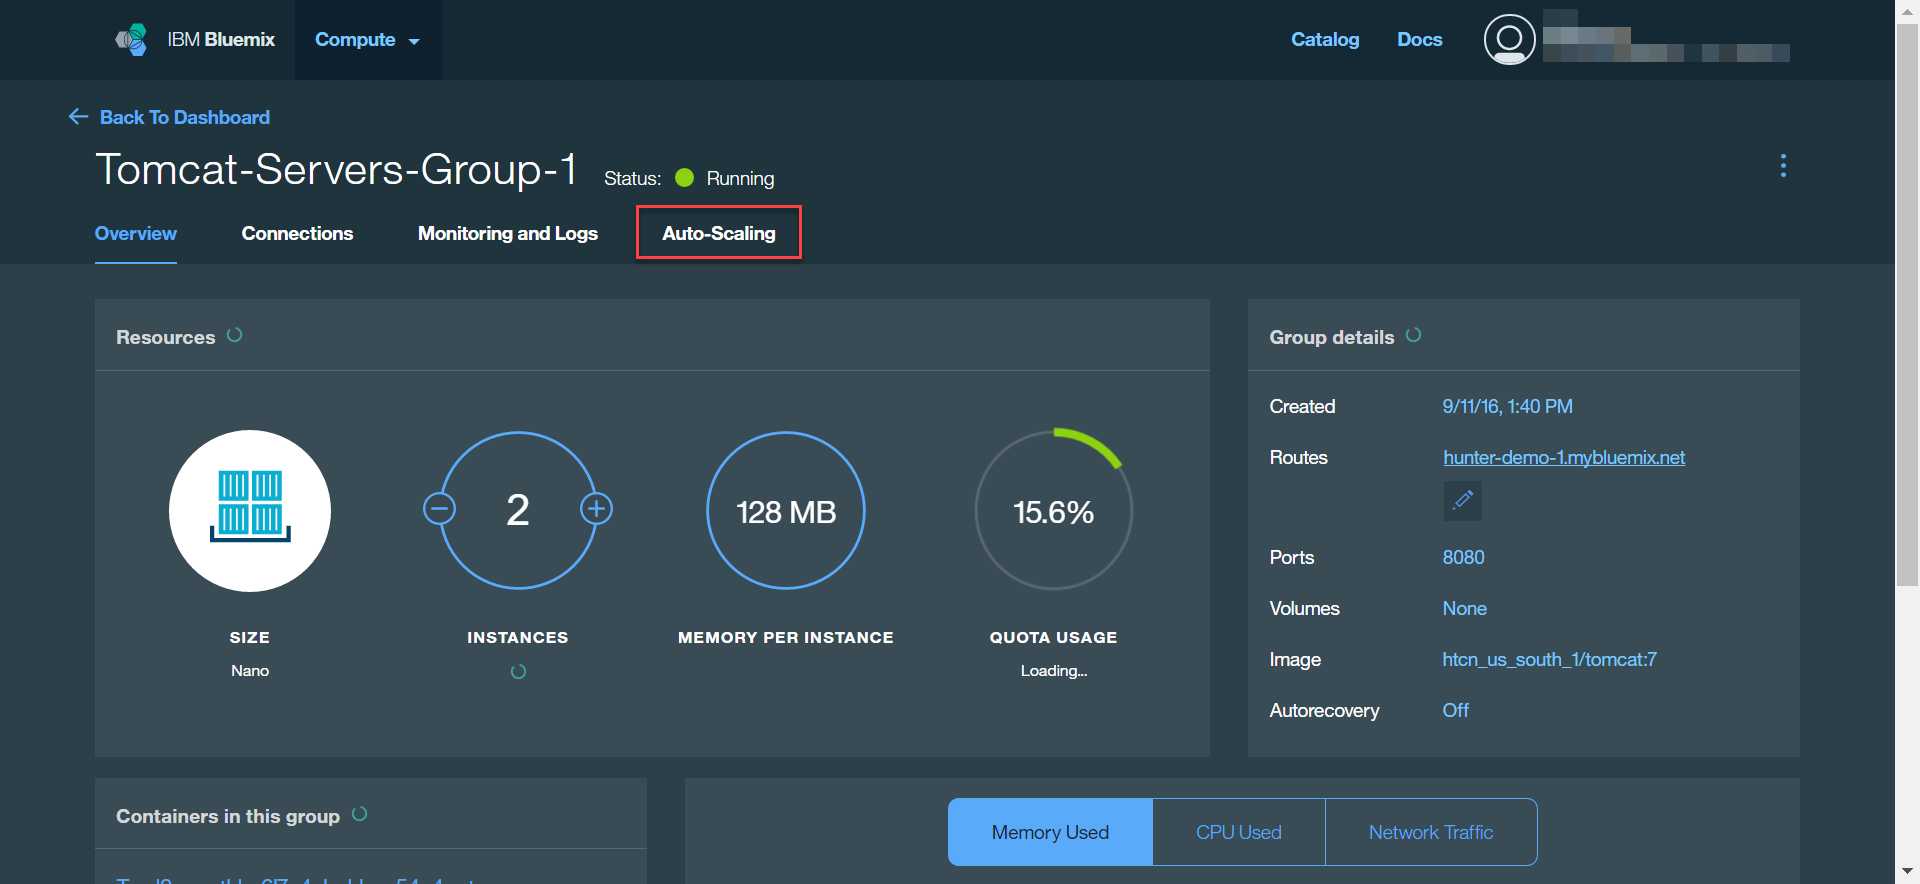Click the quota usage Loading... text
Screen dimensions: 1920x884
click(1054, 671)
